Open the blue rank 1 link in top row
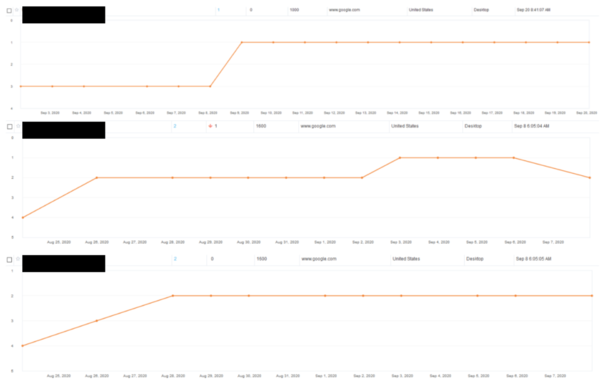 click(218, 10)
